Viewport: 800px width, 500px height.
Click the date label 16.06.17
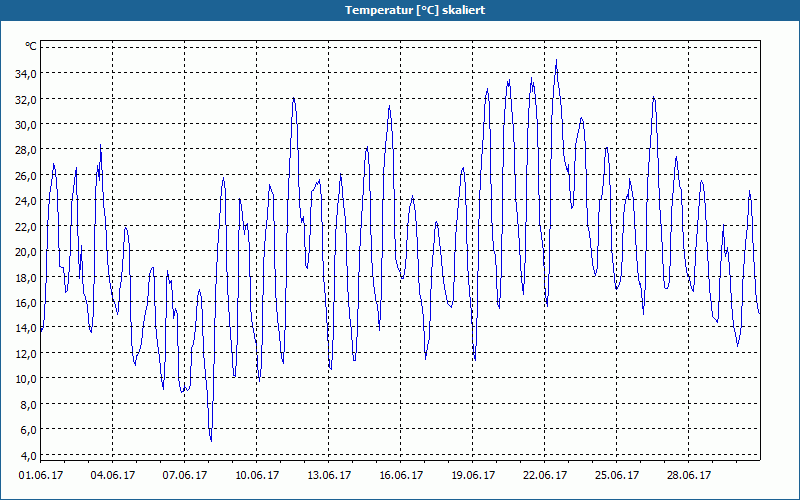[401, 475]
